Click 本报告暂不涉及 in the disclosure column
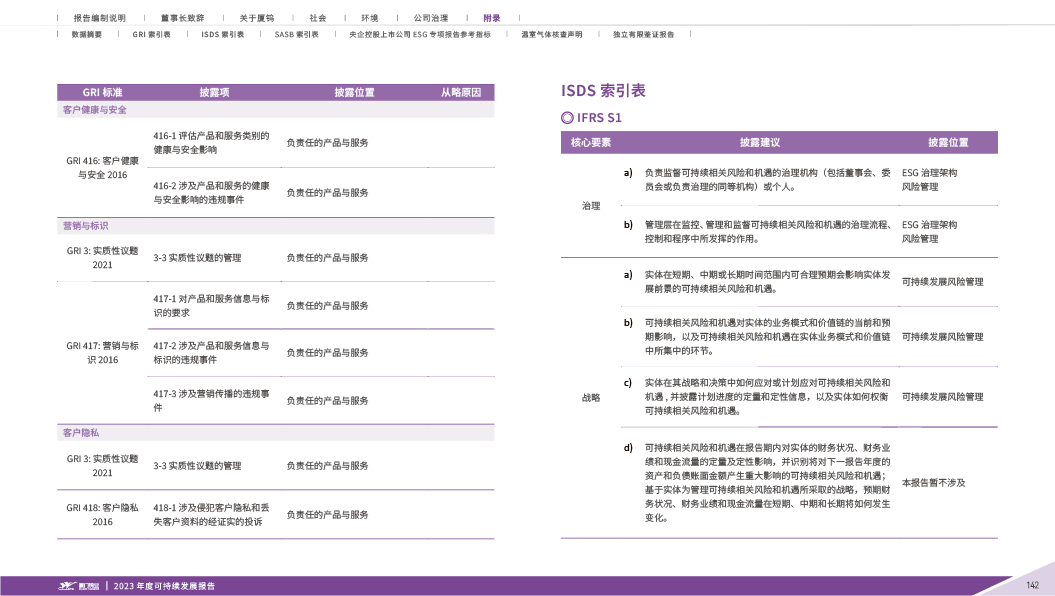Image resolution: width=1055 pixels, height=596 pixels. tap(933, 483)
